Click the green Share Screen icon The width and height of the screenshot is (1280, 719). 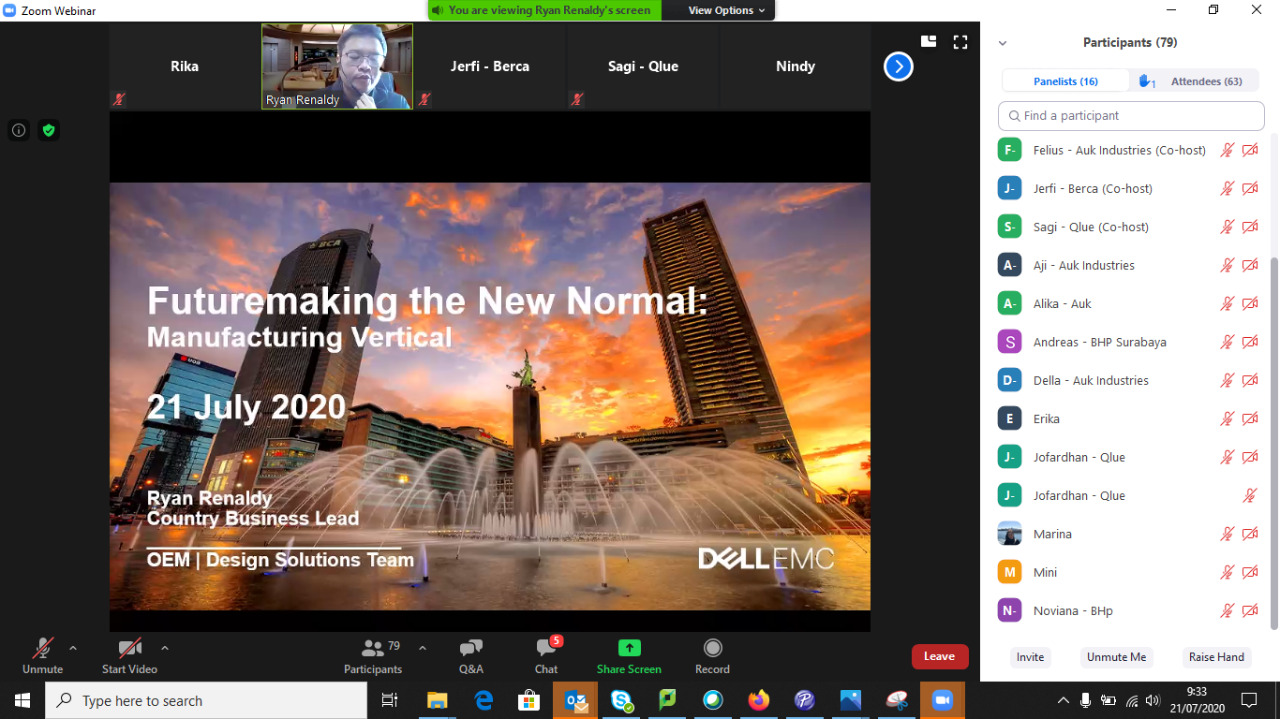629,648
